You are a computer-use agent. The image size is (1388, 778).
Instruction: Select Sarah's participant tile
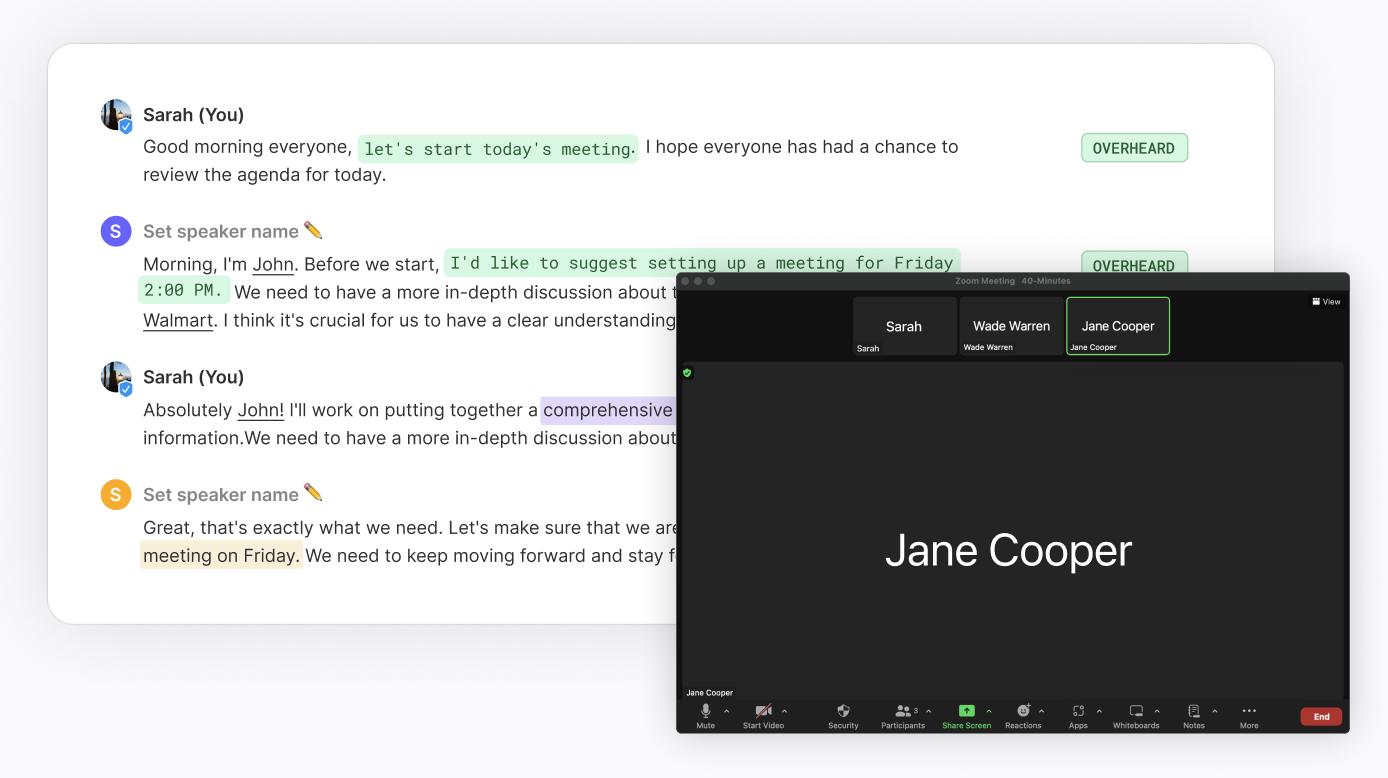click(904, 326)
